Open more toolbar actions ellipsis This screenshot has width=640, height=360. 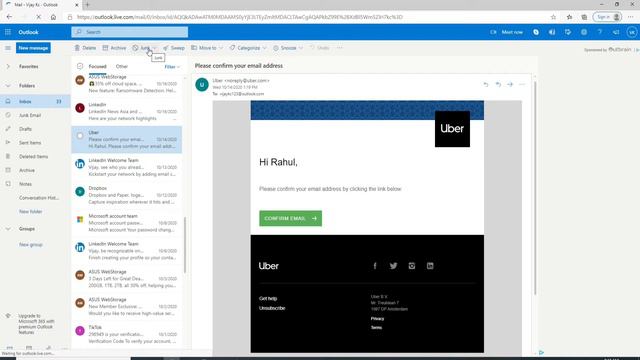point(340,48)
